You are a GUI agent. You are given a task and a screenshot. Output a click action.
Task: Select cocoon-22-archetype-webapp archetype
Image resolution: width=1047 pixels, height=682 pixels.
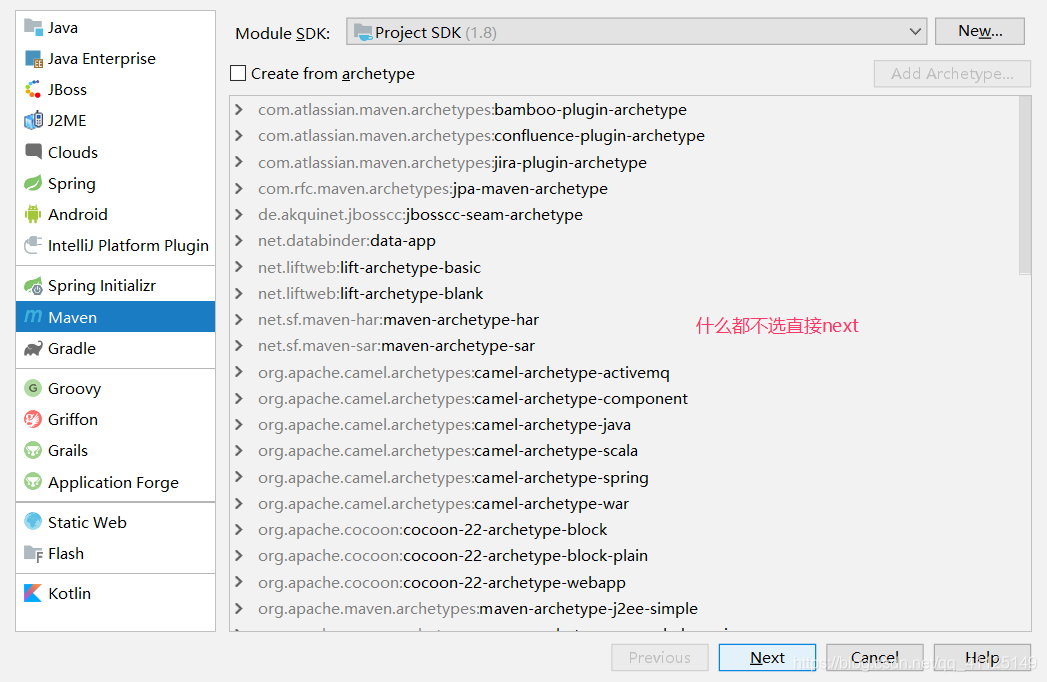click(x=441, y=582)
